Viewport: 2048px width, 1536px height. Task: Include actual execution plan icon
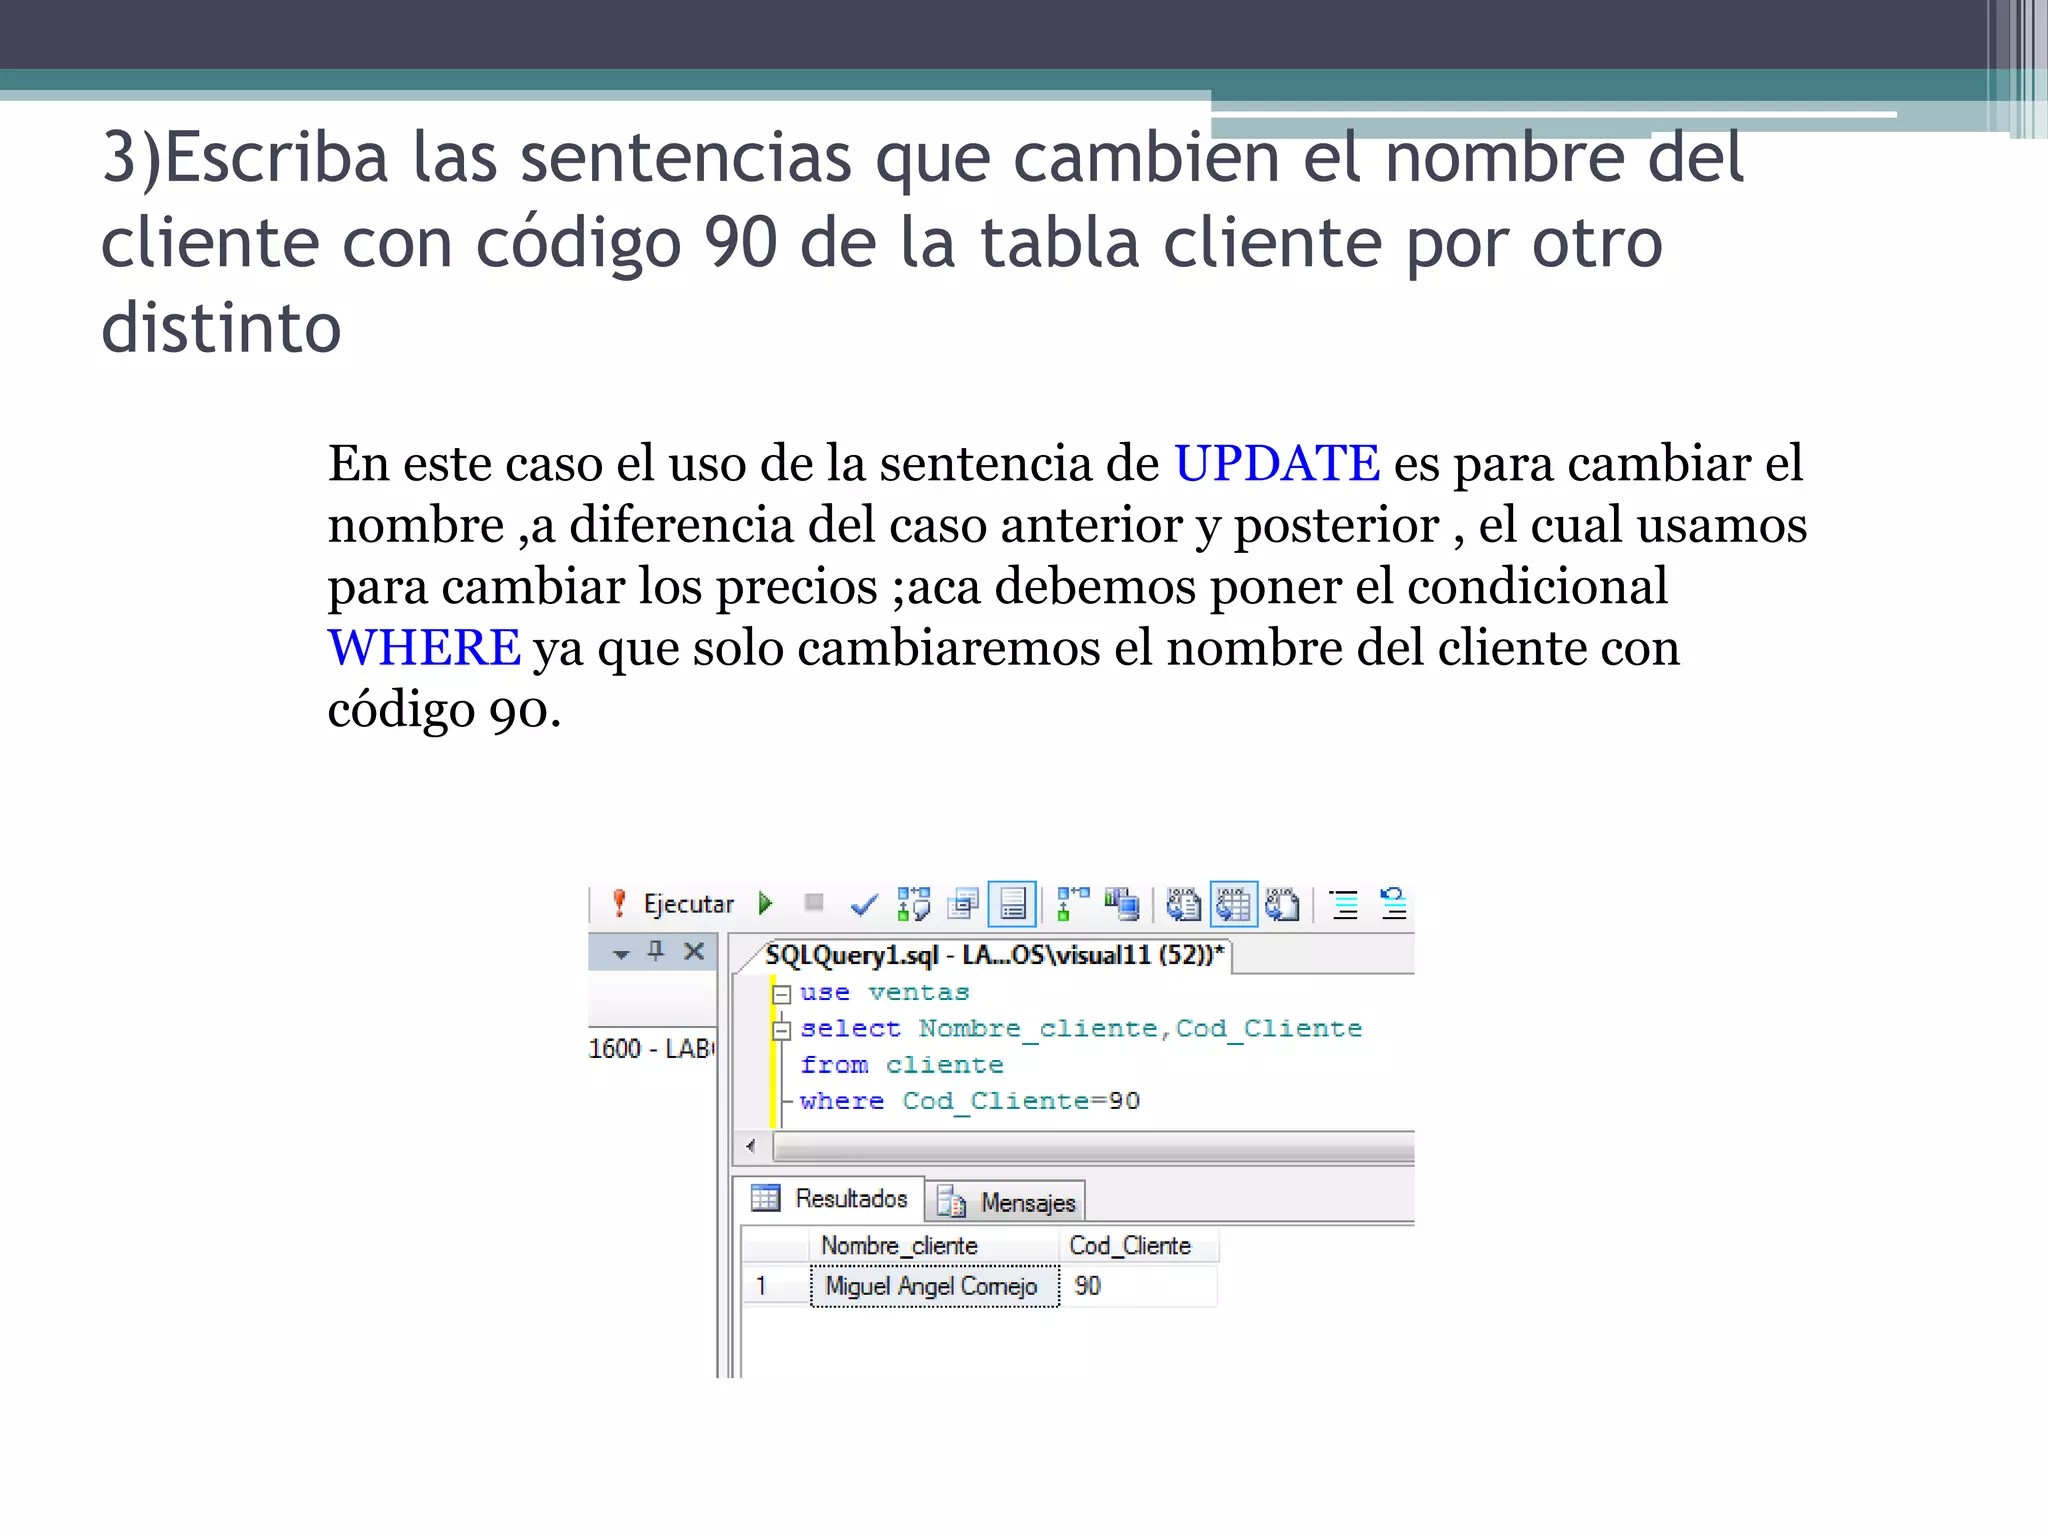tap(1072, 904)
